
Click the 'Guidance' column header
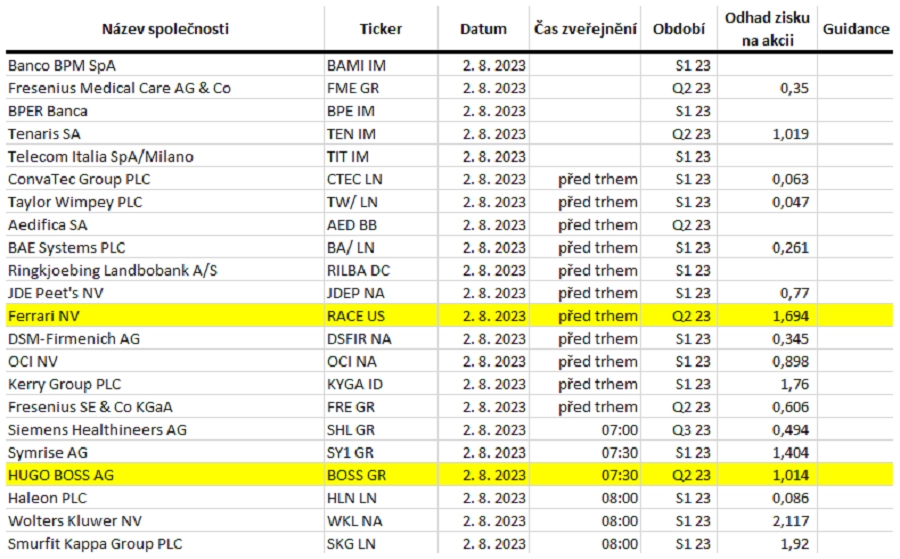pyautogui.click(x=856, y=29)
